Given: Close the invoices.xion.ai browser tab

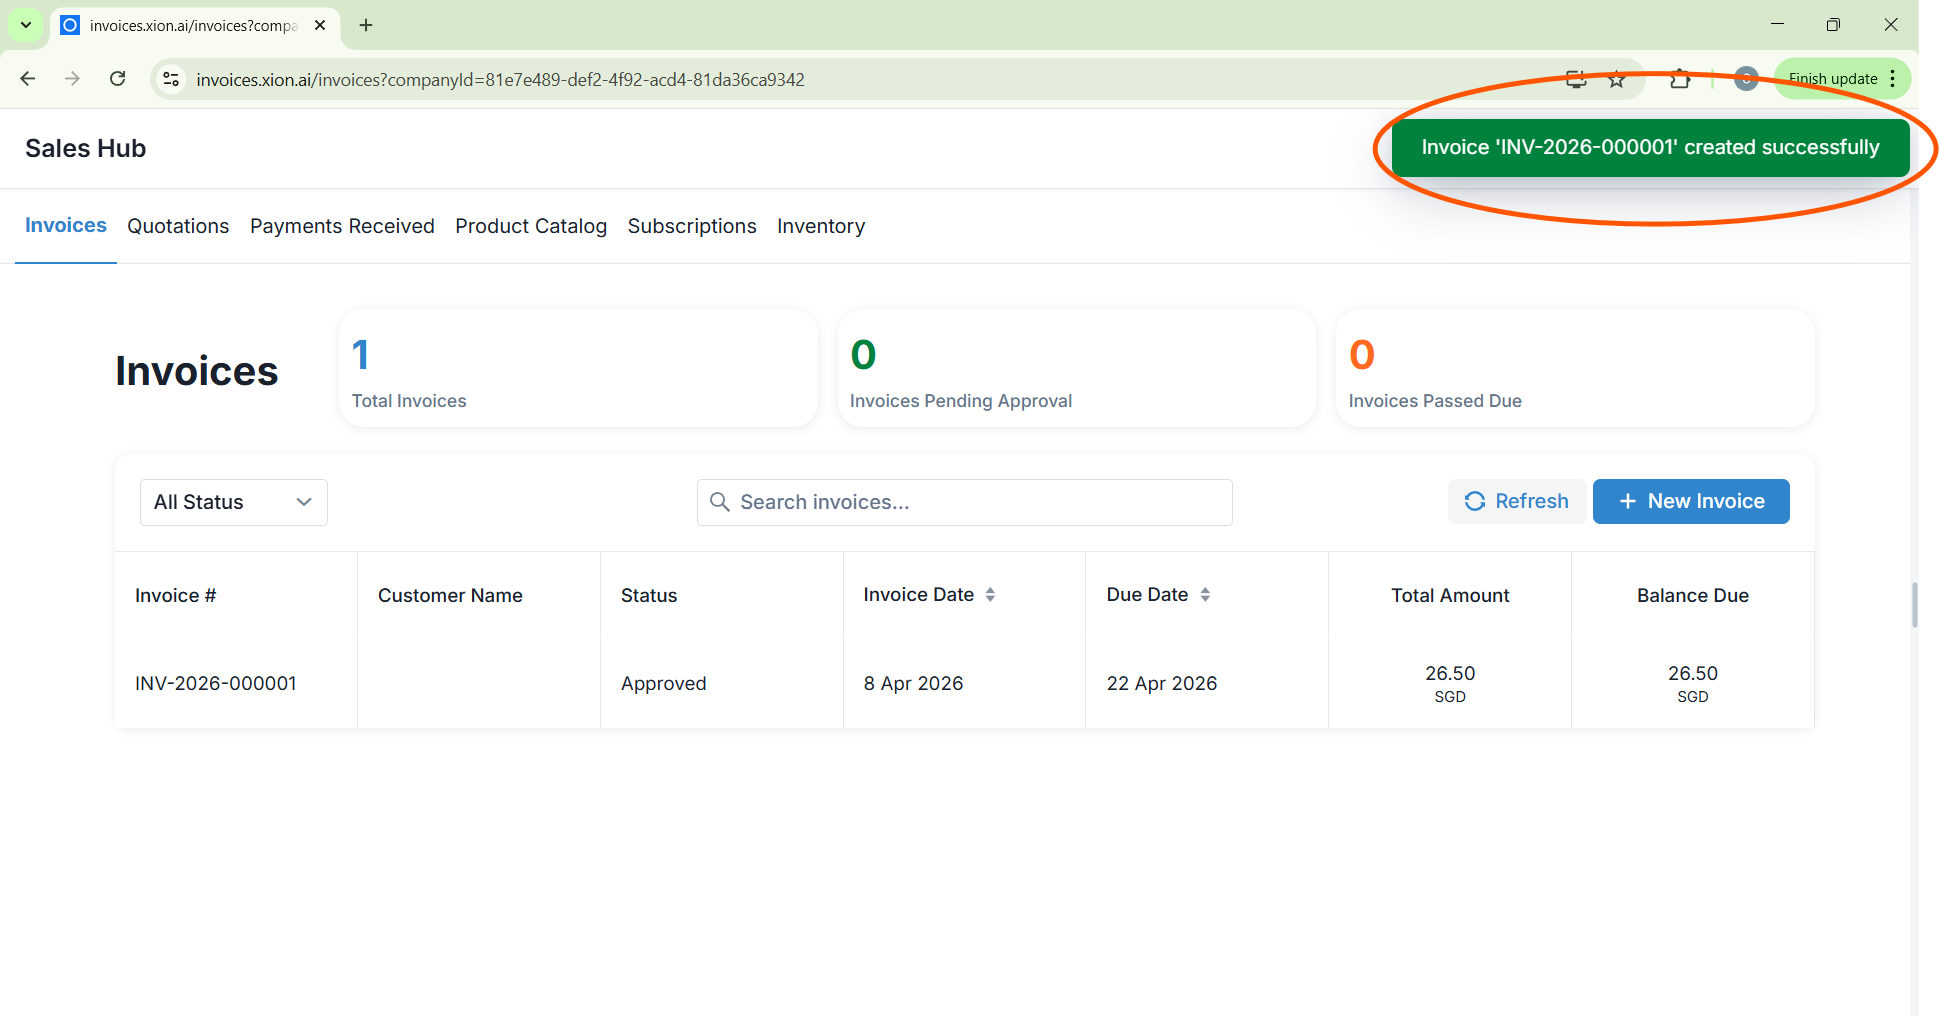Looking at the screenshot, I should pyautogui.click(x=320, y=25).
